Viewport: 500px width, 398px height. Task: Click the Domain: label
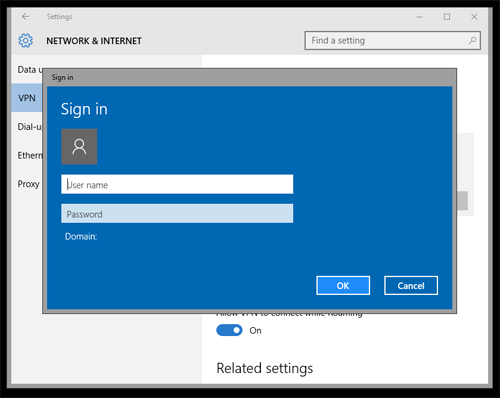click(x=81, y=237)
